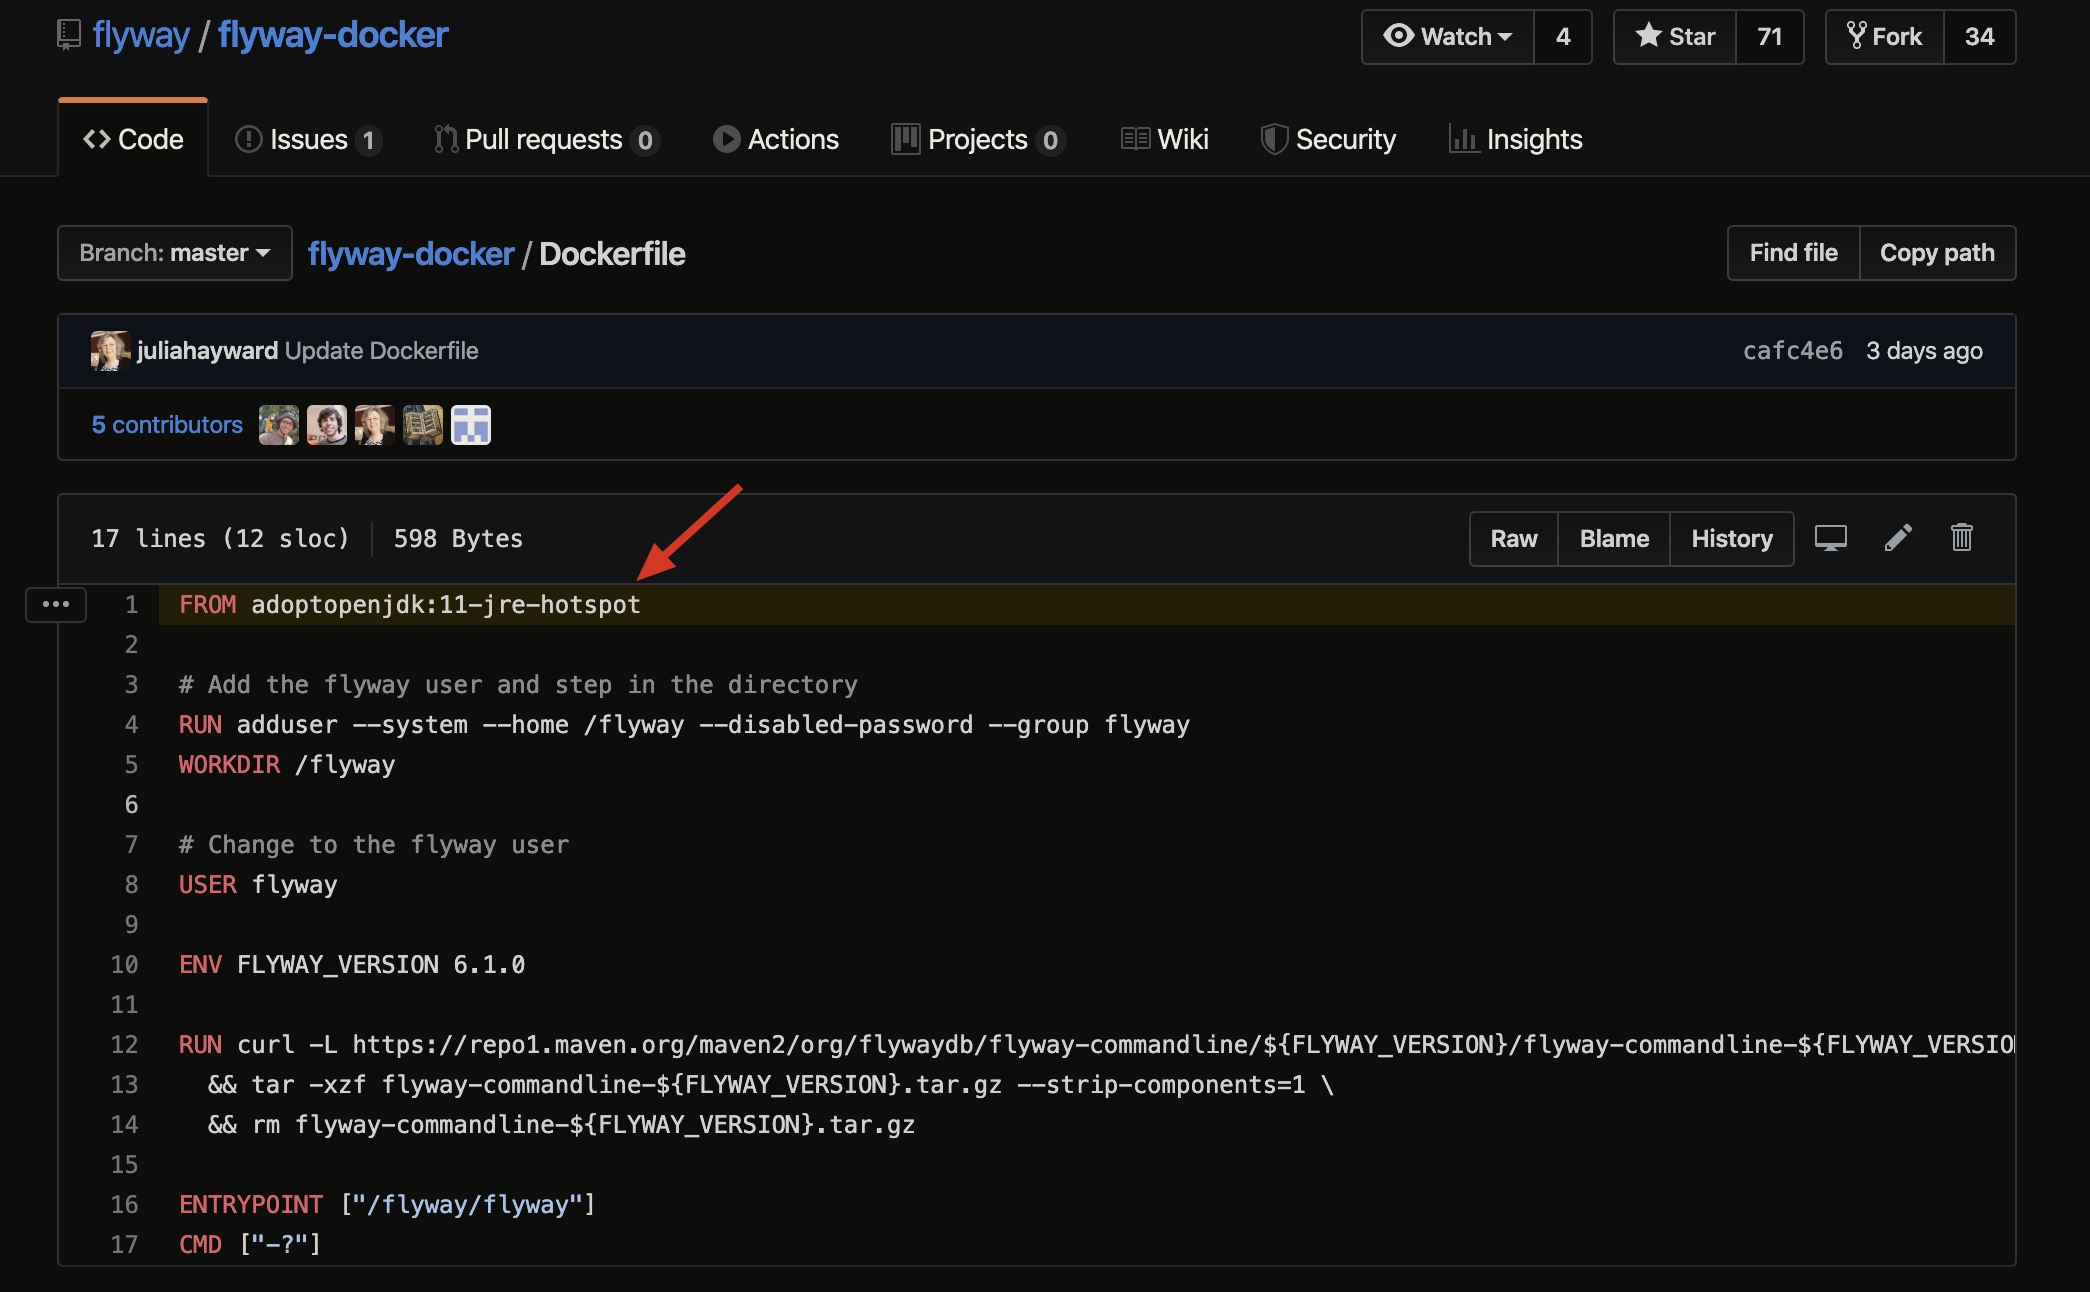Expand the Branch: master selector

(175, 253)
